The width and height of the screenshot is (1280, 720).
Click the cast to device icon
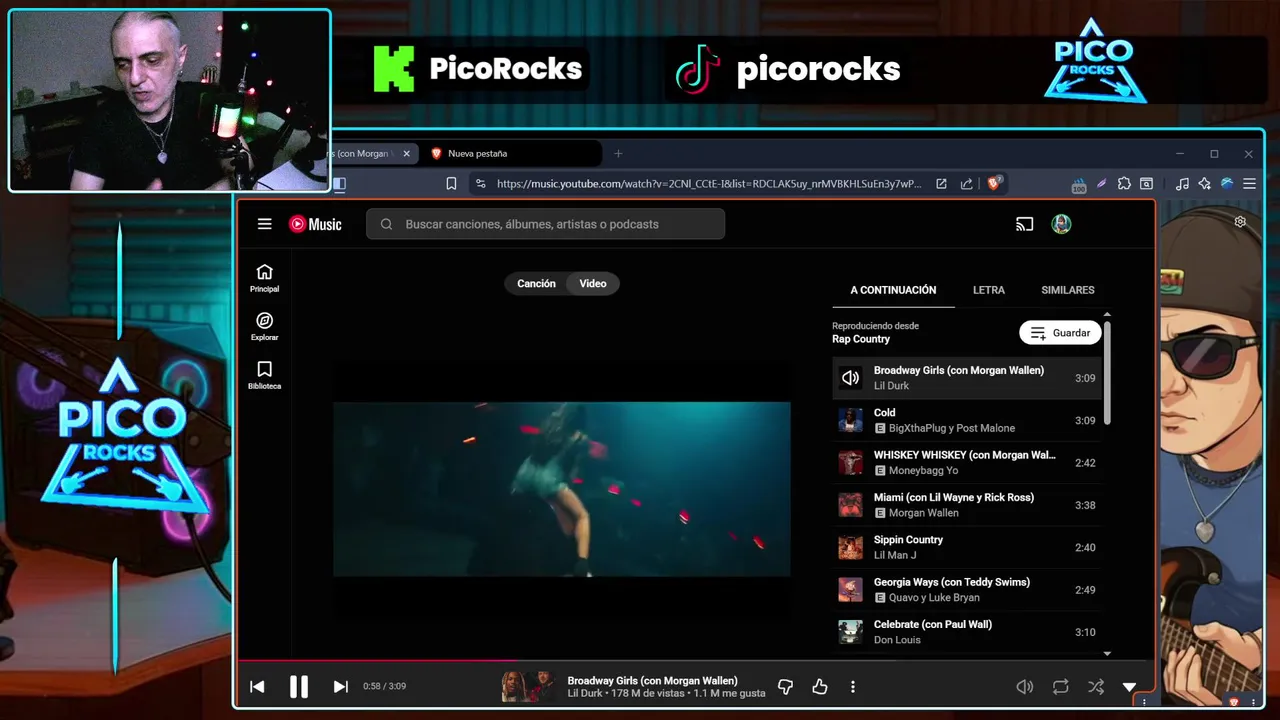pyautogui.click(x=1024, y=224)
